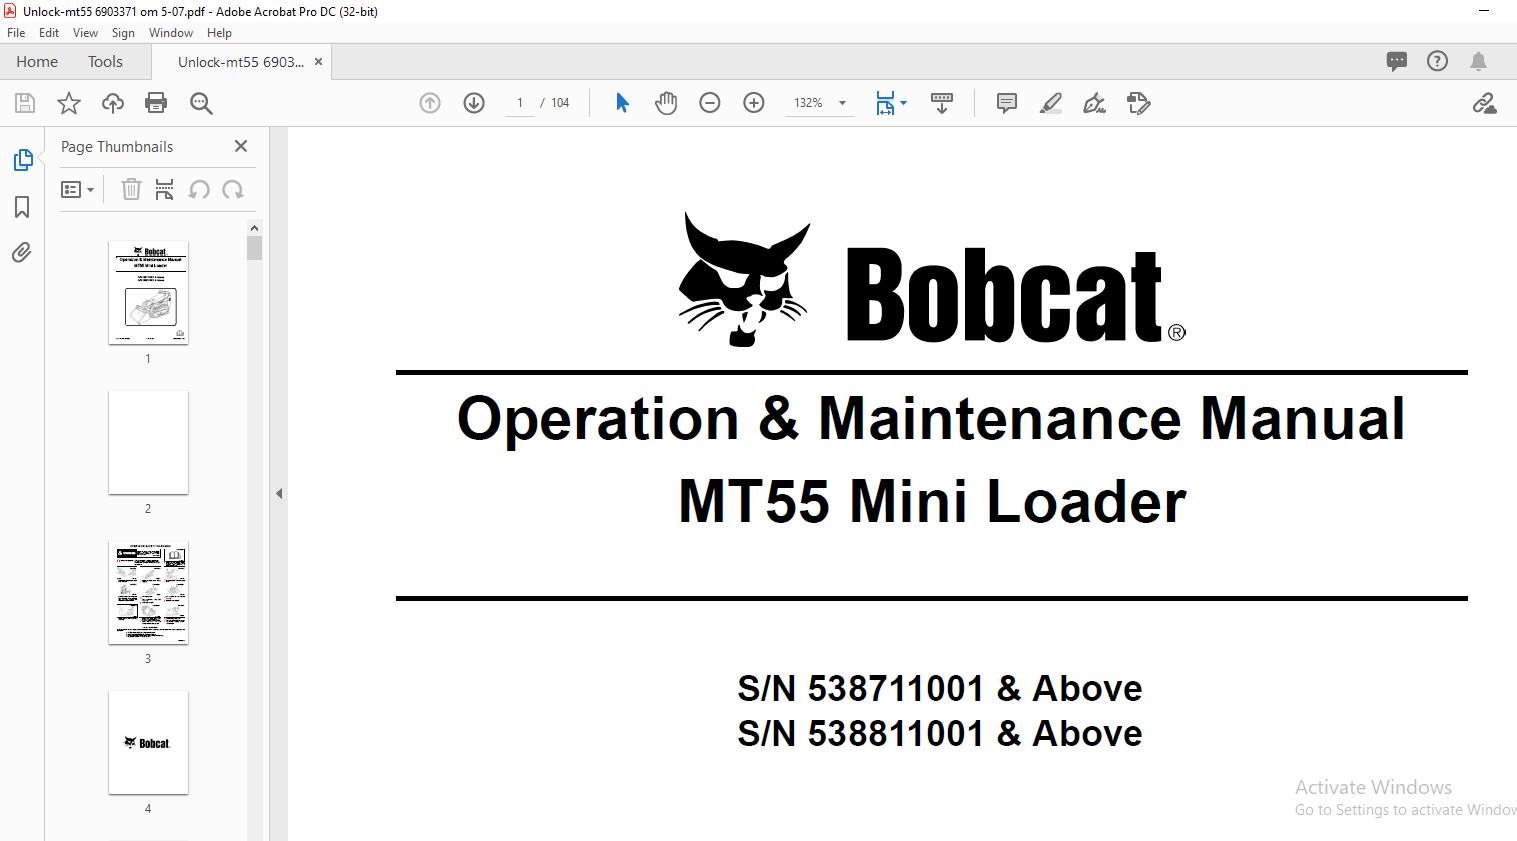Toggle the Page Thumbnails sidebar icon
The width and height of the screenshot is (1517, 841).
[x=22, y=160]
